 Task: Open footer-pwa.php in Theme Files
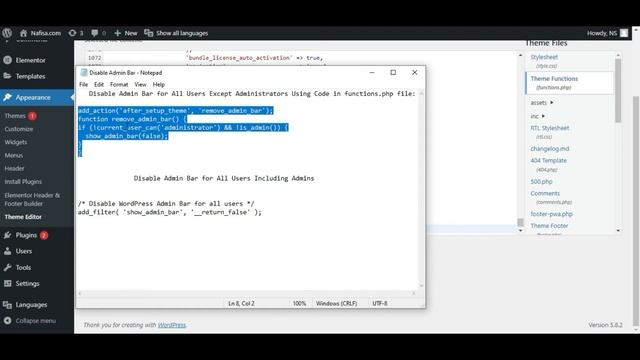click(551, 214)
